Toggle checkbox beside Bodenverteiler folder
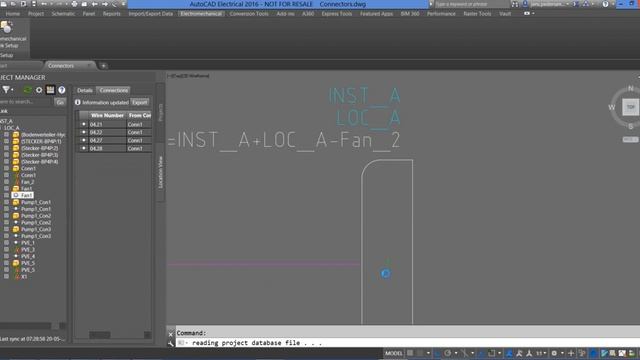 pos(7,134)
